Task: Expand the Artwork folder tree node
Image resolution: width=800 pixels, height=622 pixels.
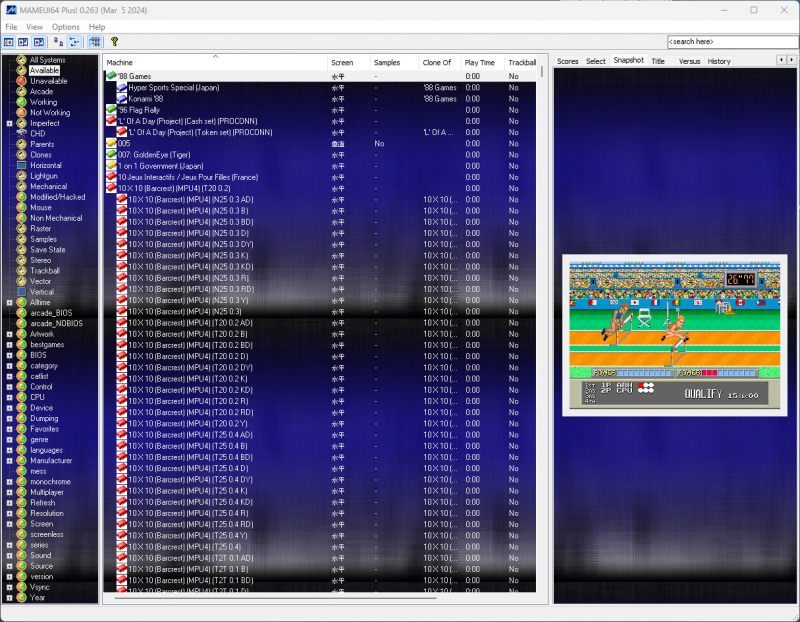Action: click(x=9, y=334)
